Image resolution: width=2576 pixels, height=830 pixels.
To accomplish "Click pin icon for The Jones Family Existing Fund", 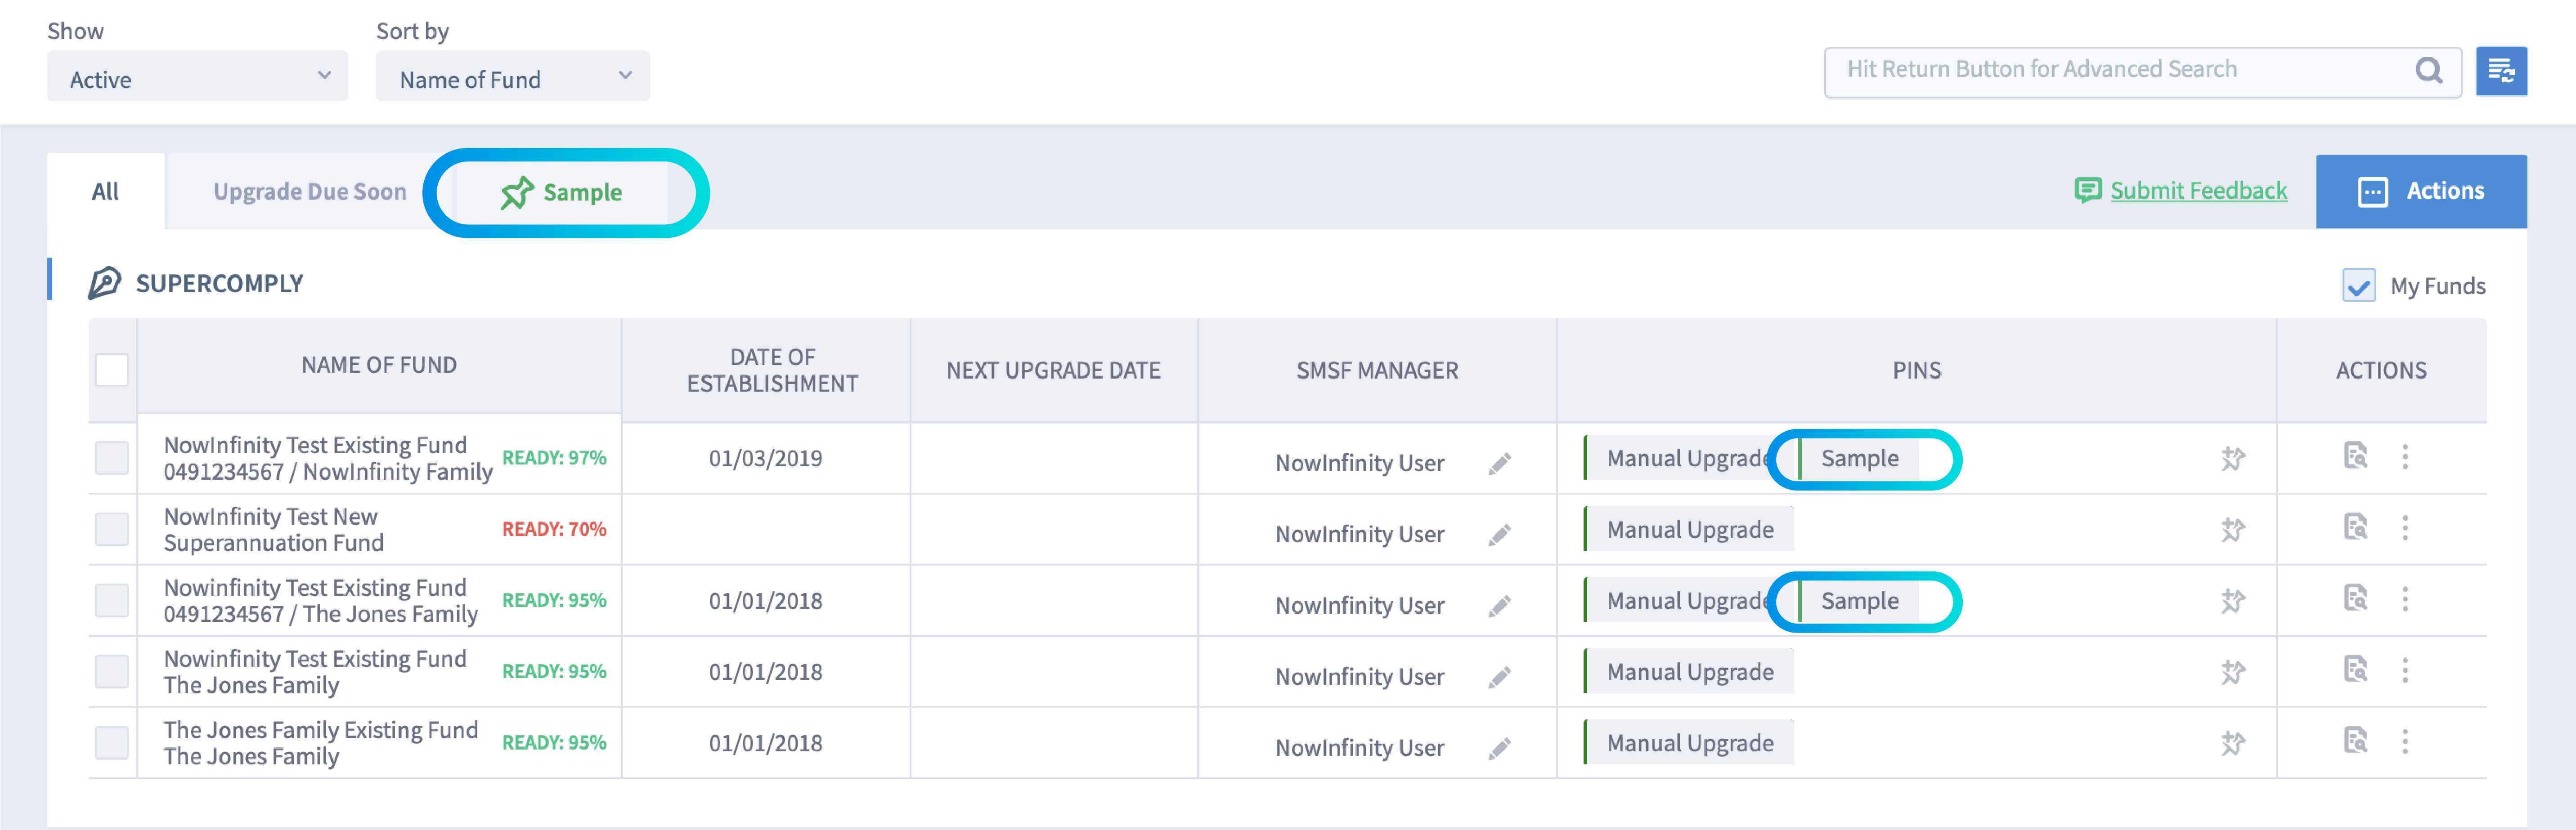I will tap(2233, 743).
